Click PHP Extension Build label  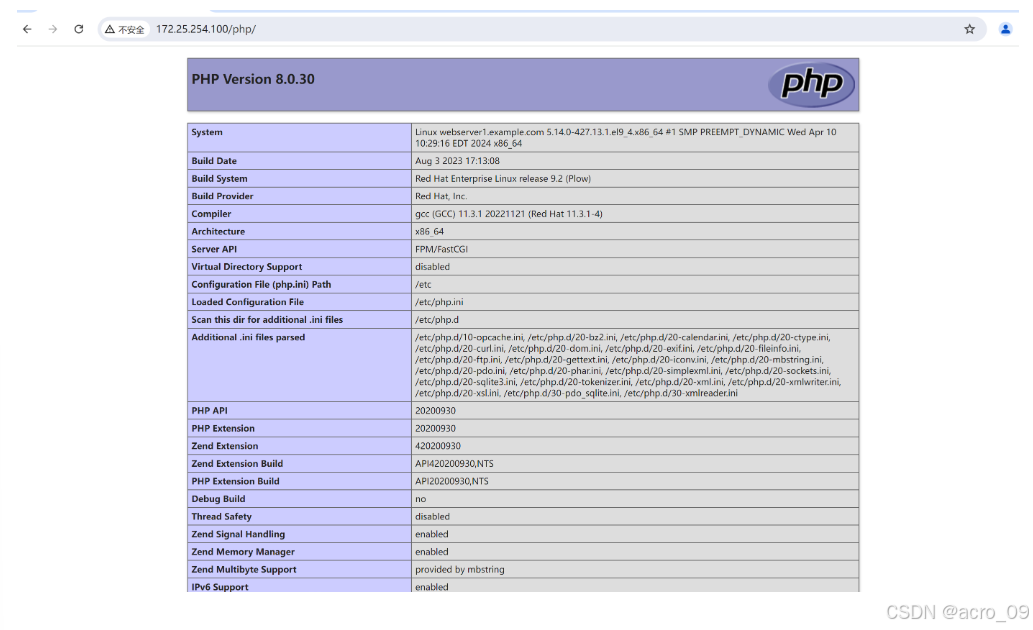pyautogui.click(x=235, y=482)
